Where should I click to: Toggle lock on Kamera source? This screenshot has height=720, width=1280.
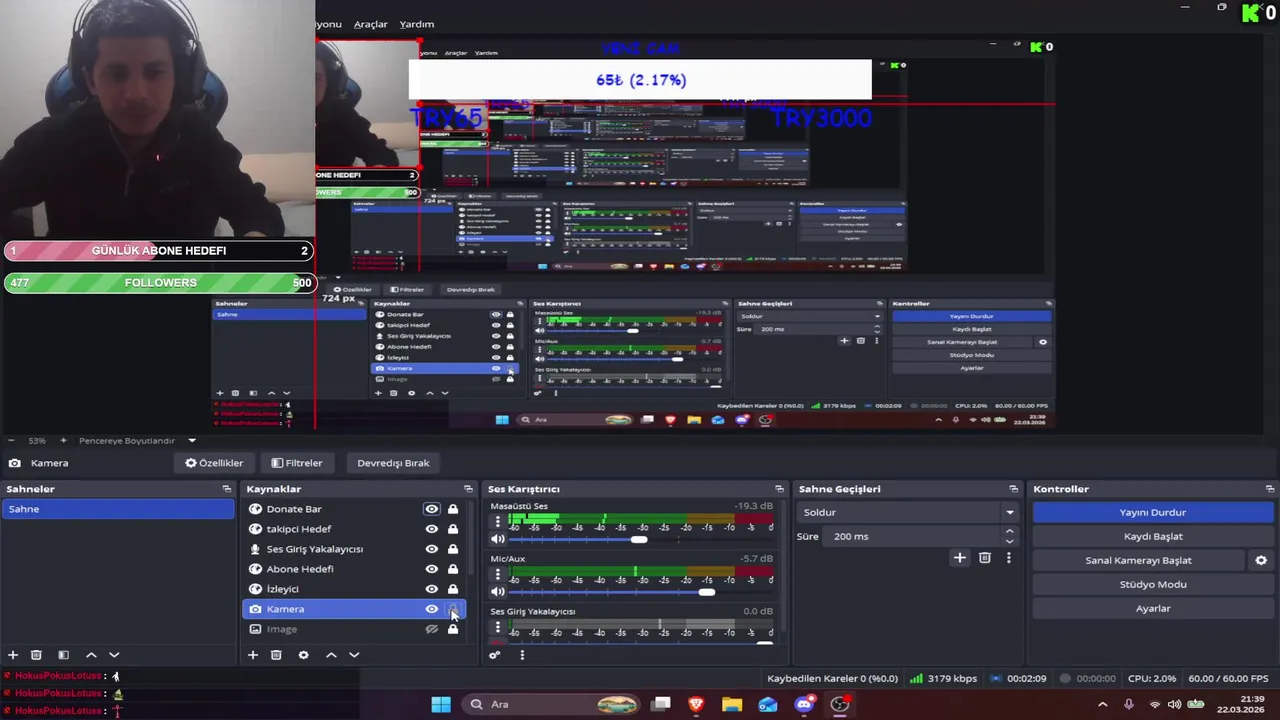pyautogui.click(x=453, y=609)
